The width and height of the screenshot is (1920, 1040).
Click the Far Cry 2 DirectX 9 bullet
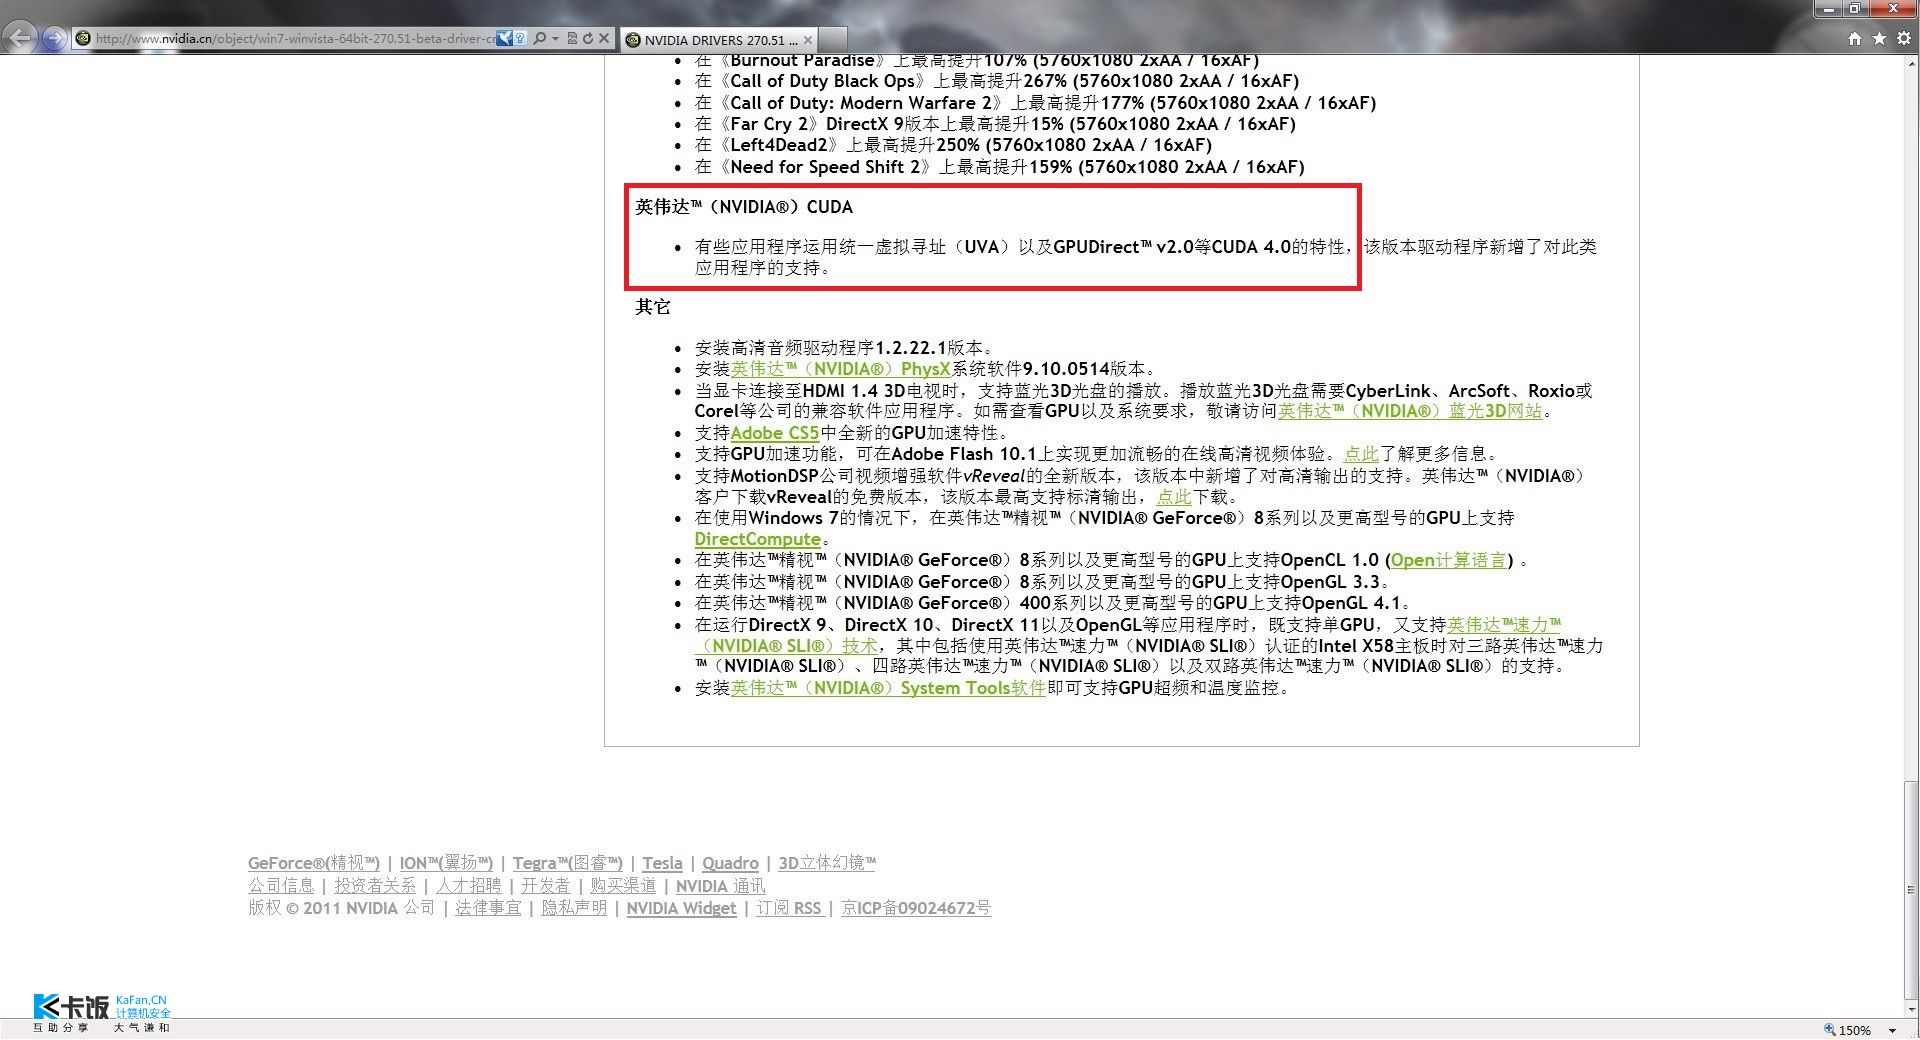pyautogui.click(x=995, y=124)
